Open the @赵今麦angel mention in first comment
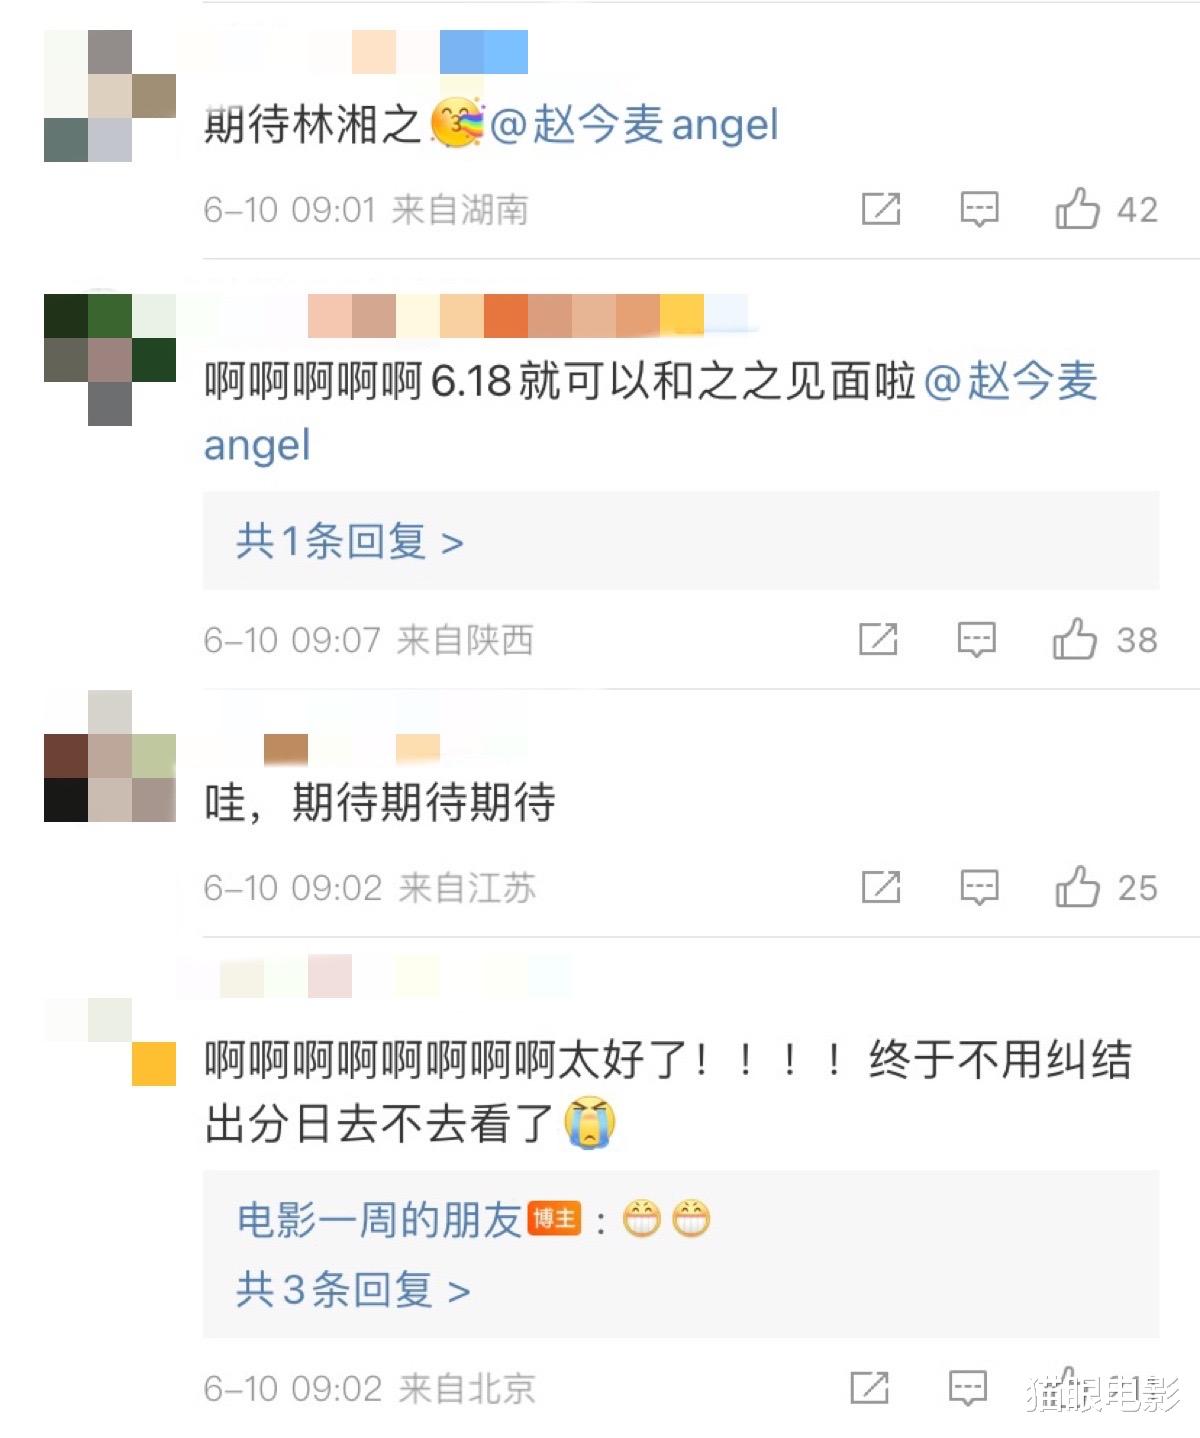1200x1438 pixels. 634,125
